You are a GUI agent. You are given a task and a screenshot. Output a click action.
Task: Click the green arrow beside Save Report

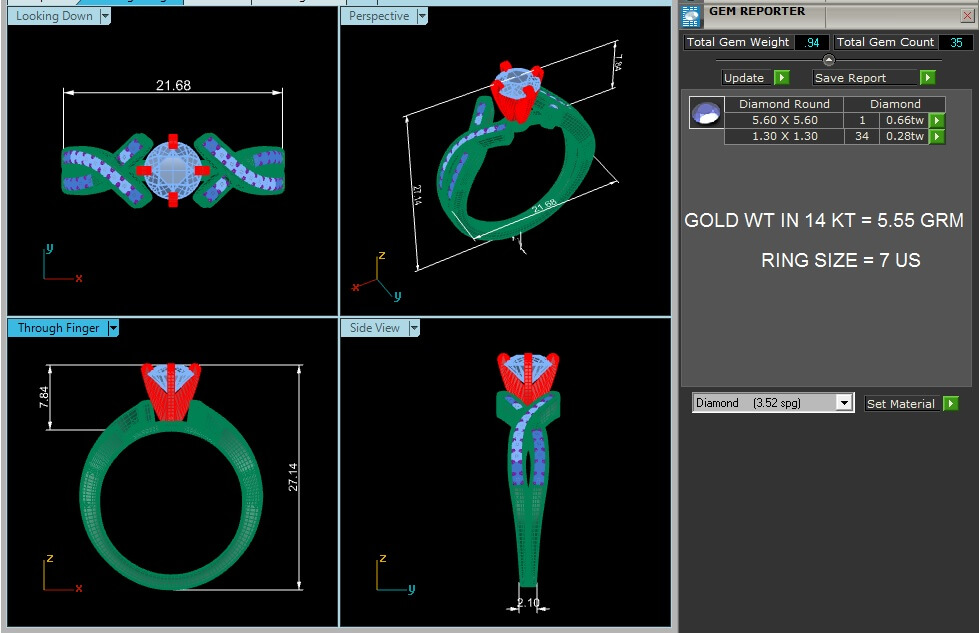click(x=927, y=78)
